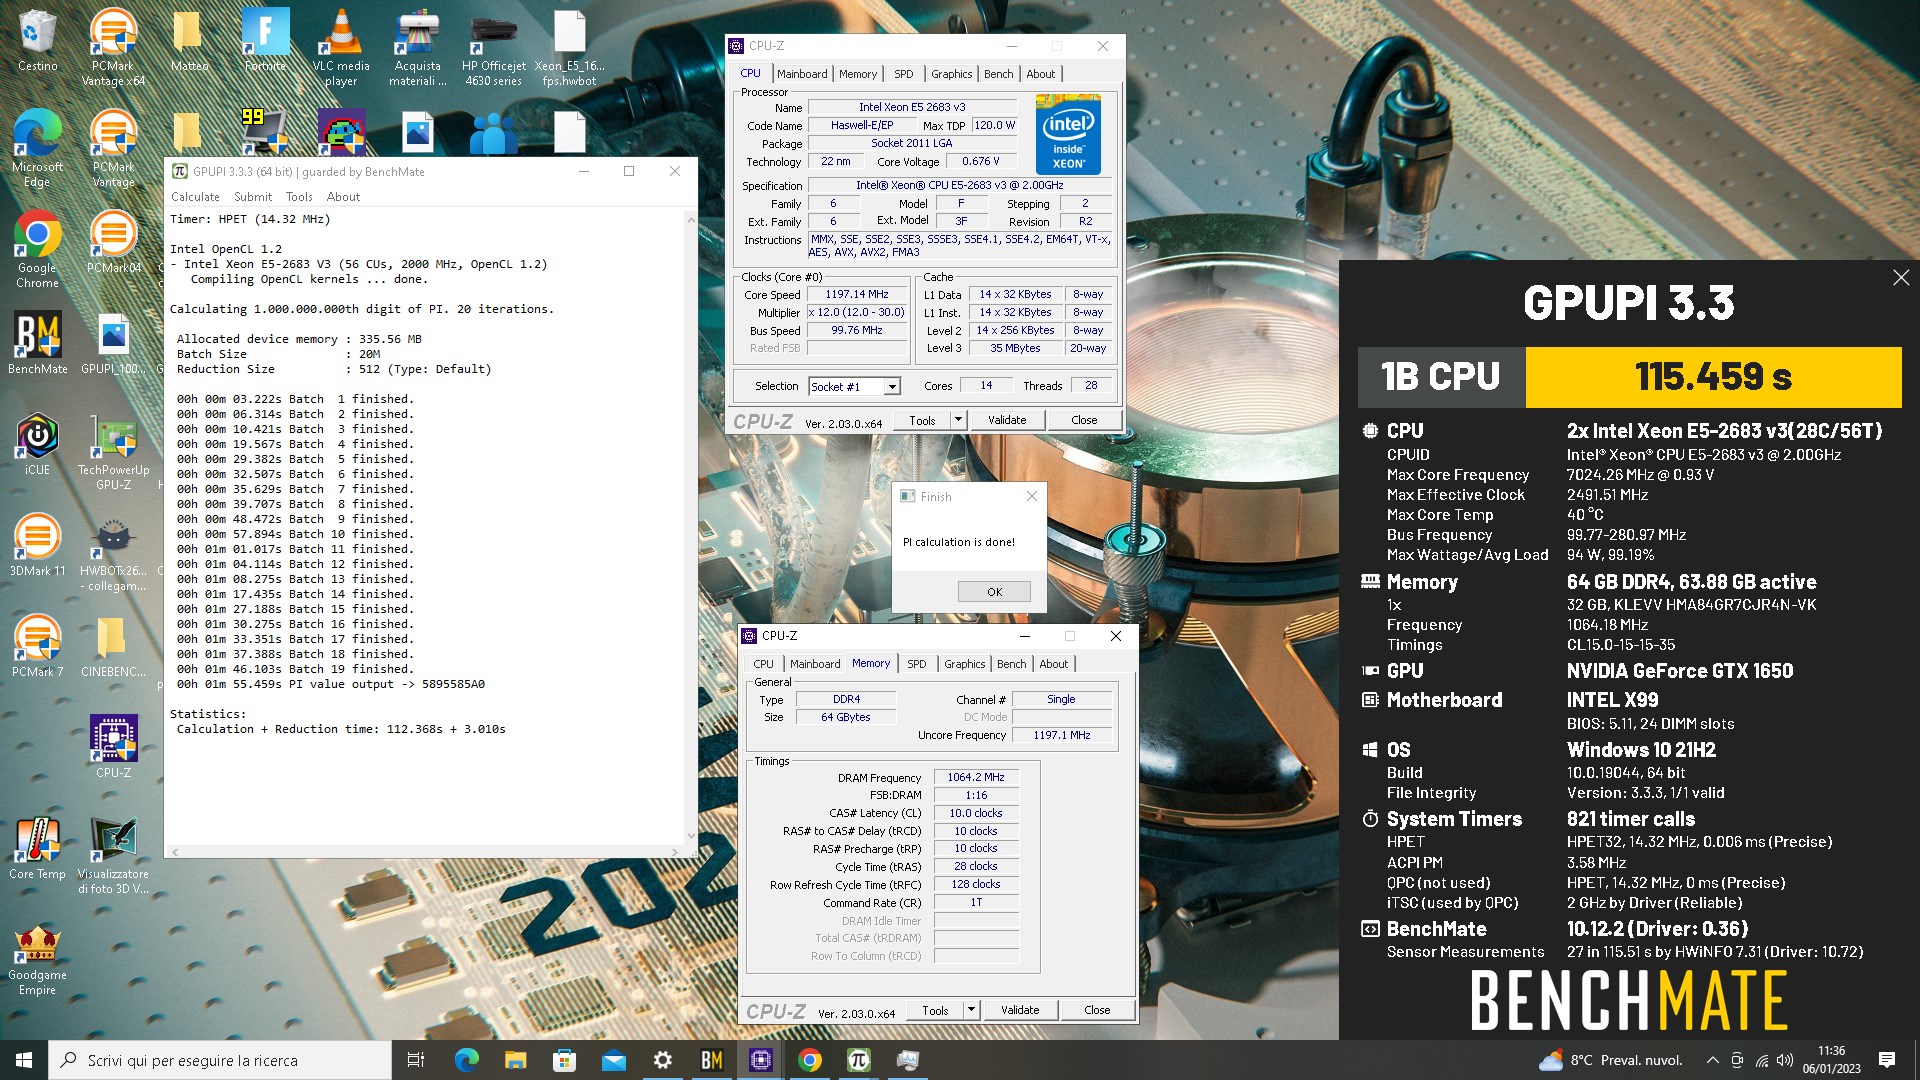Open notification center on taskbar
This screenshot has width=1920, height=1080.
(1887, 1060)
